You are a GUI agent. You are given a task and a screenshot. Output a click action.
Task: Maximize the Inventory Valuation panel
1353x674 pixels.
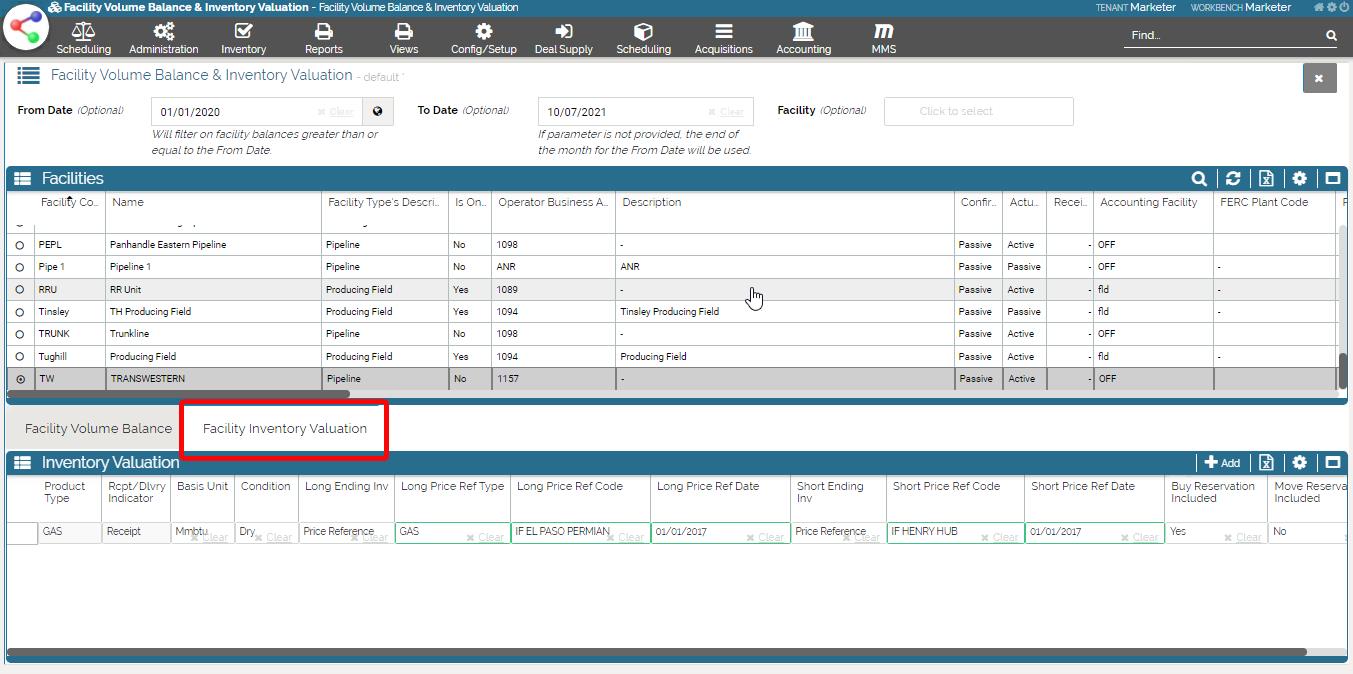1332,462
